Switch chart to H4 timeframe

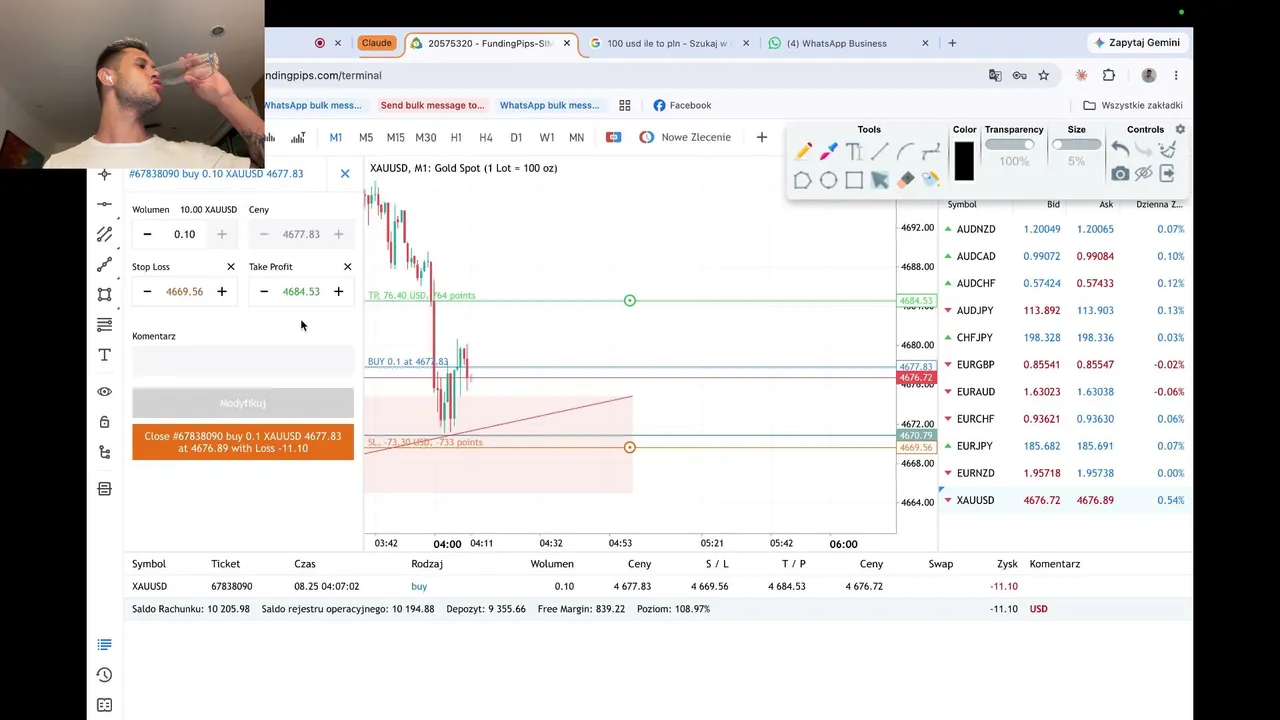point(486,137)
